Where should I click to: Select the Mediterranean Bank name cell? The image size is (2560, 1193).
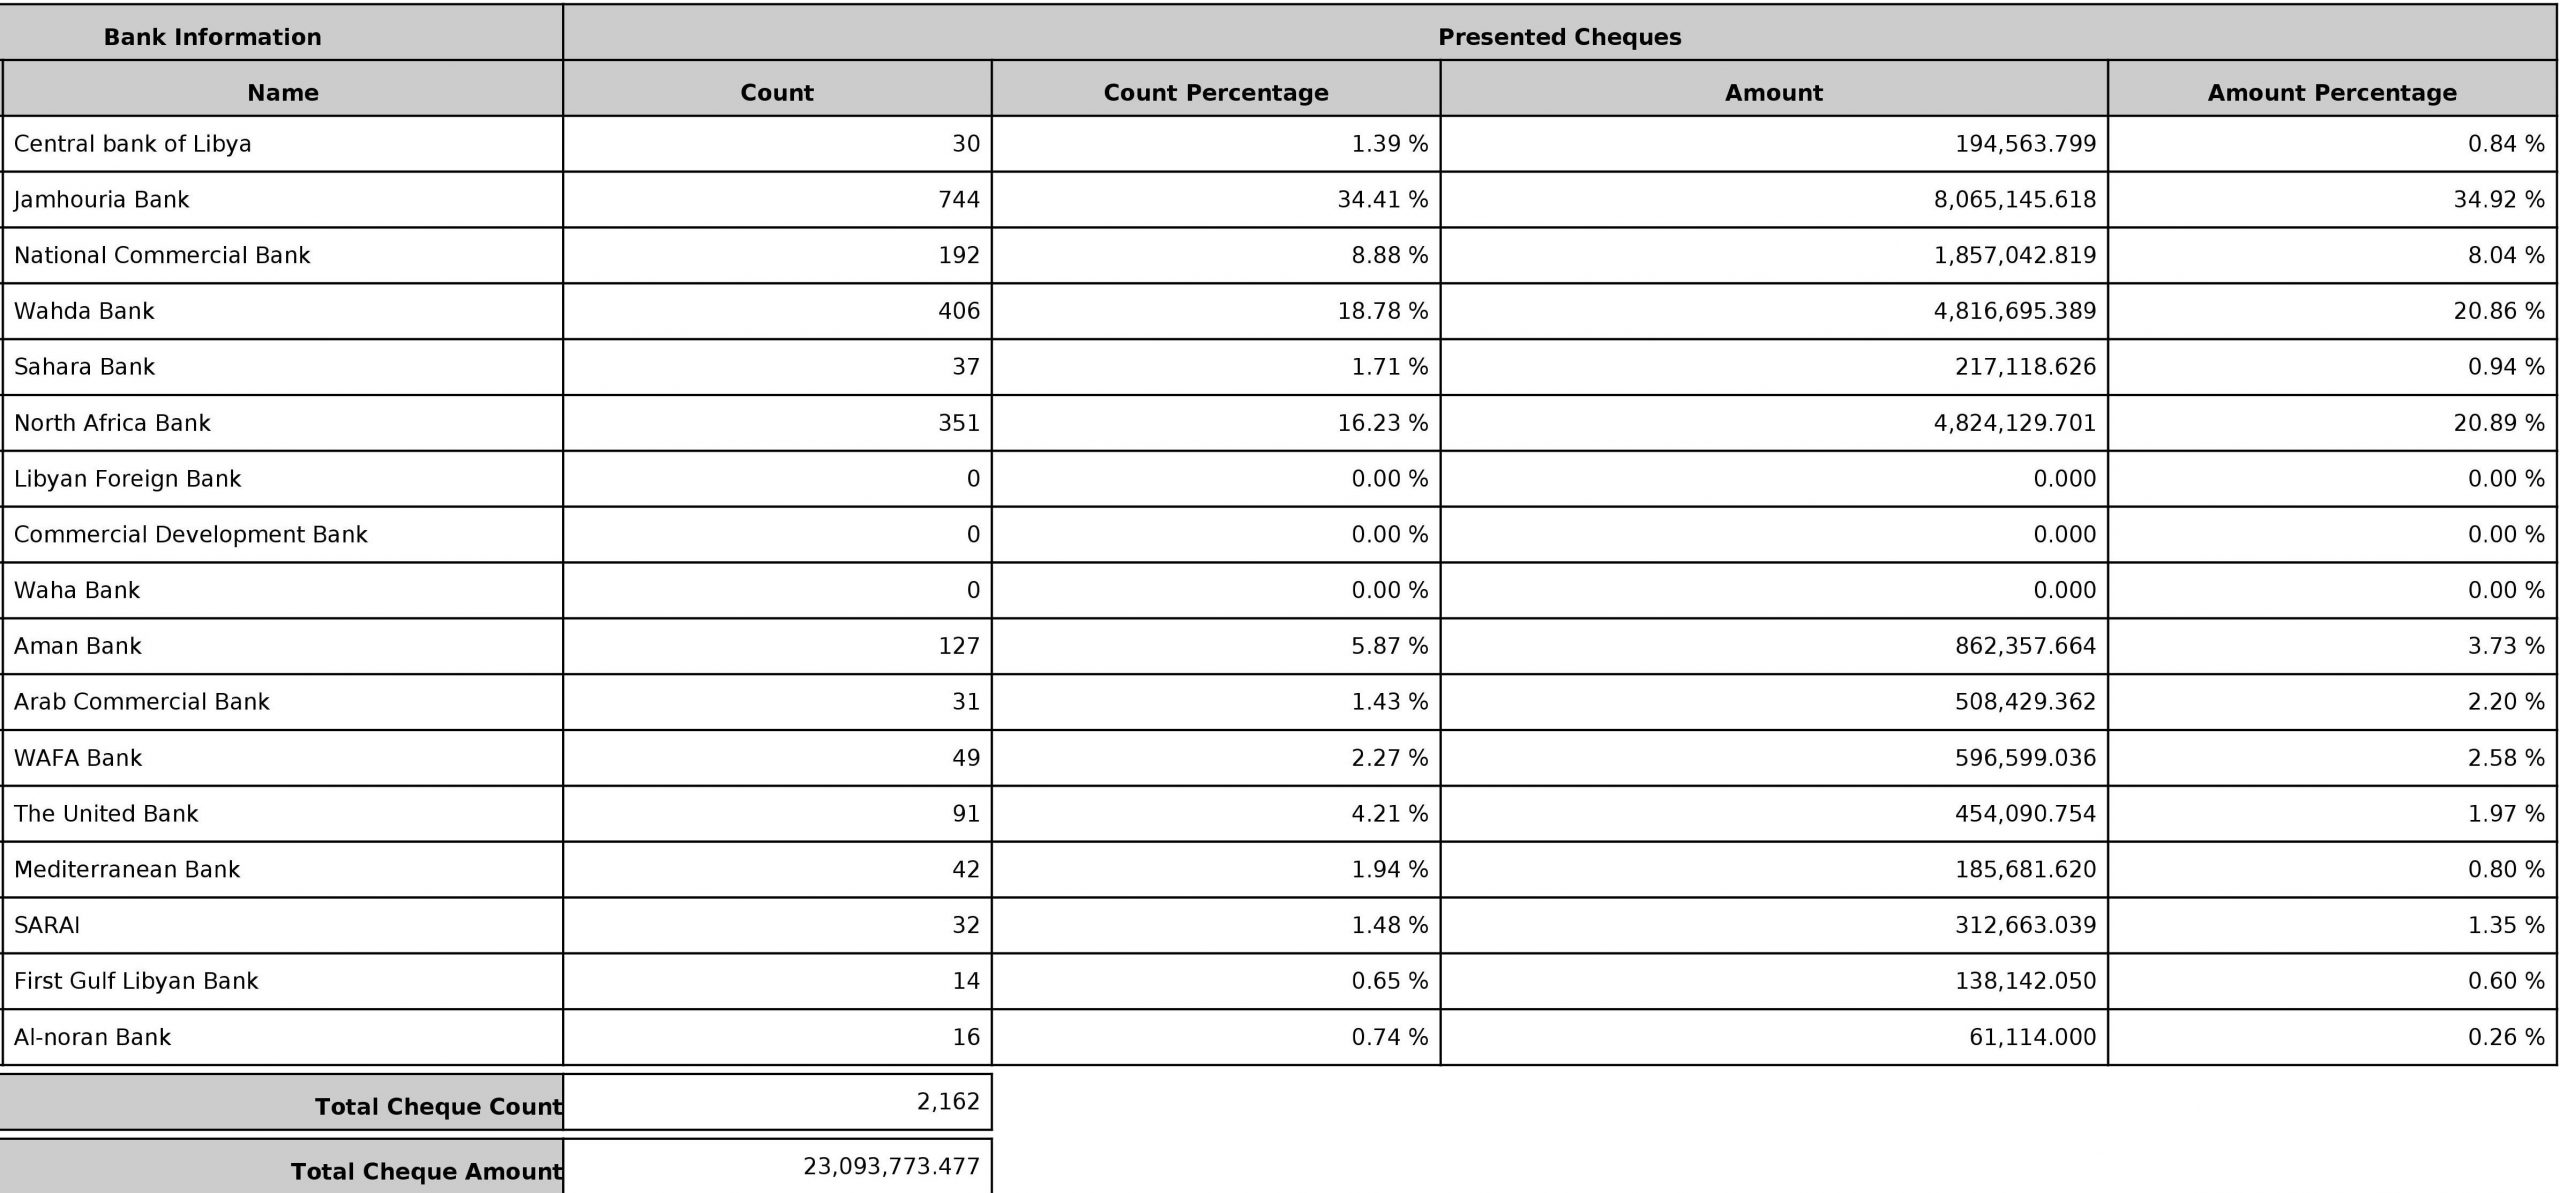coord(283,869)
